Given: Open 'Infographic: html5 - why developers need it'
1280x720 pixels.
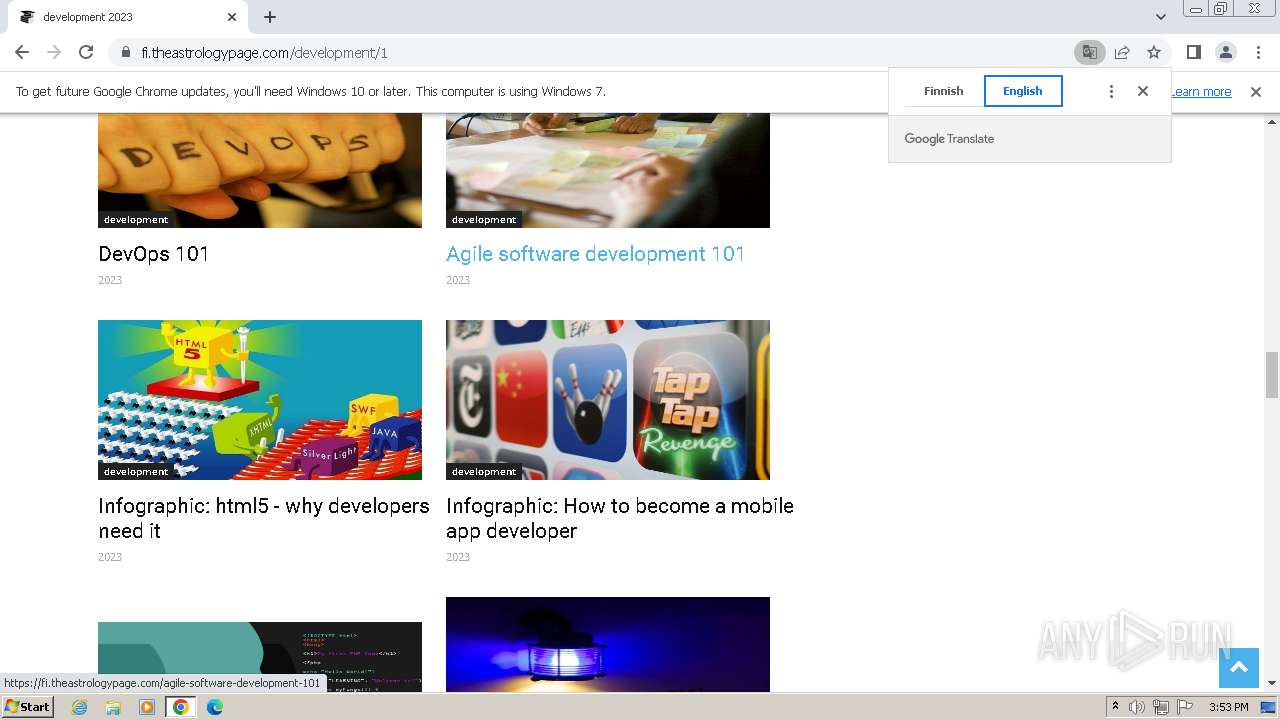Looking at the screenshot, I should click(x=264, y=518).
